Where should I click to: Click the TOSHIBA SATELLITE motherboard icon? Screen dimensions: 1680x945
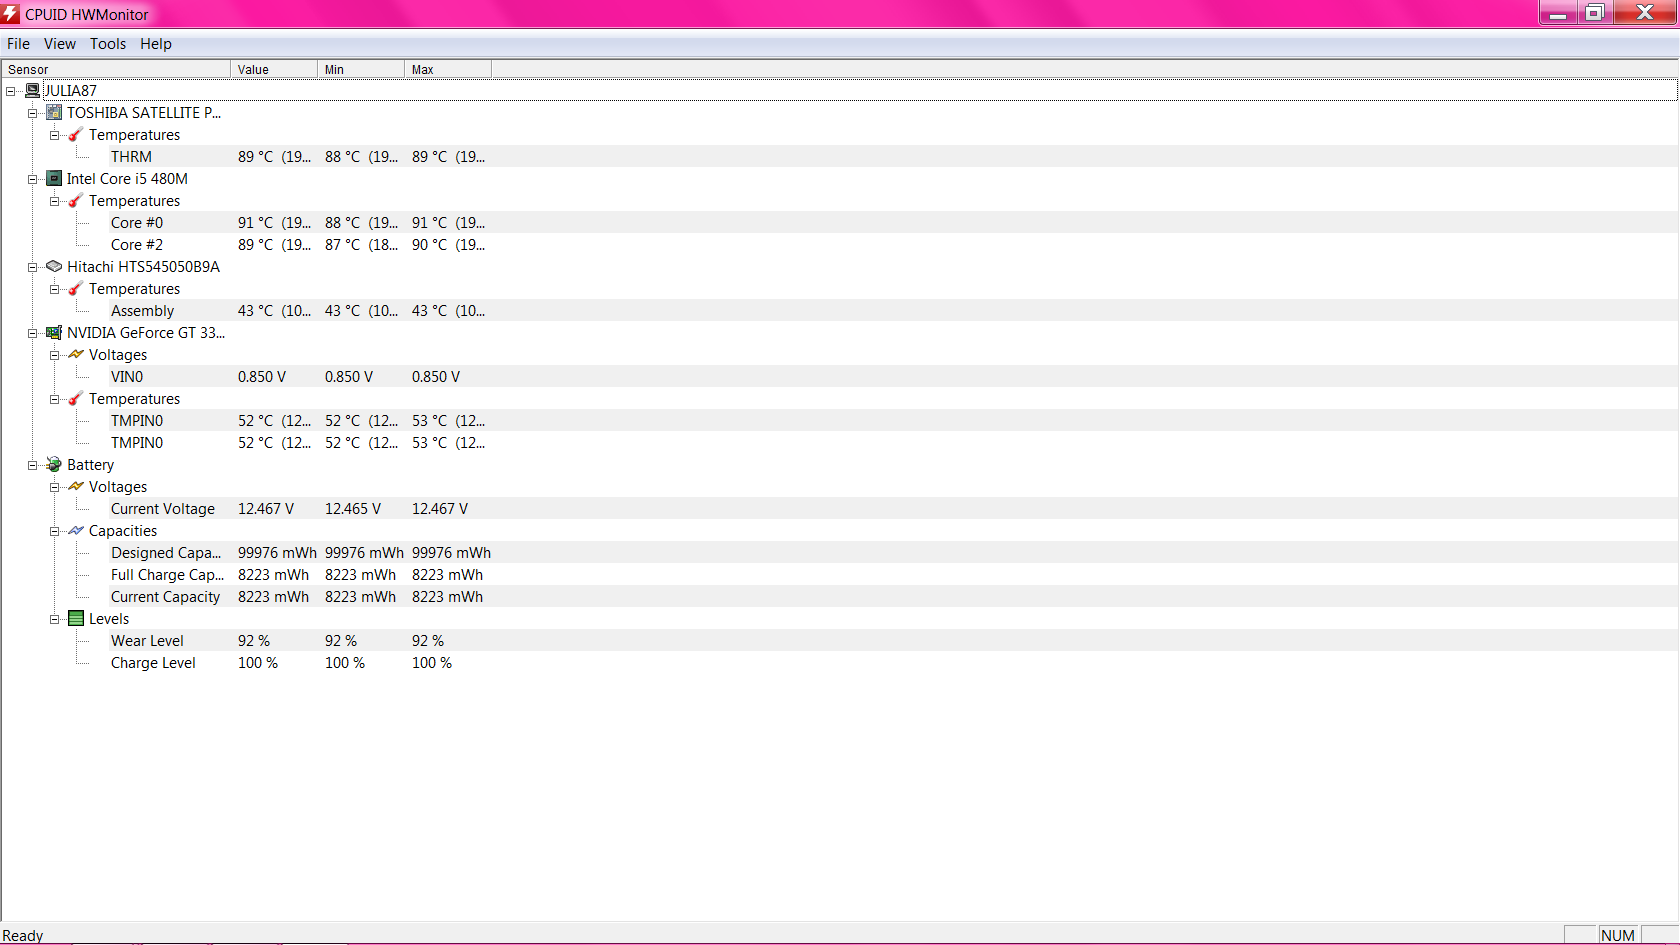[x=54, y=113]
